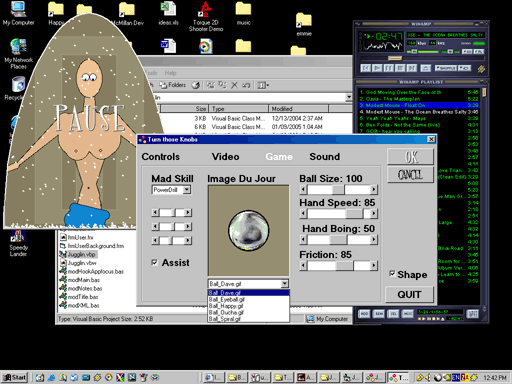
Task: Select modXML.bas file in Explorer
Action: tap(80, 305)
